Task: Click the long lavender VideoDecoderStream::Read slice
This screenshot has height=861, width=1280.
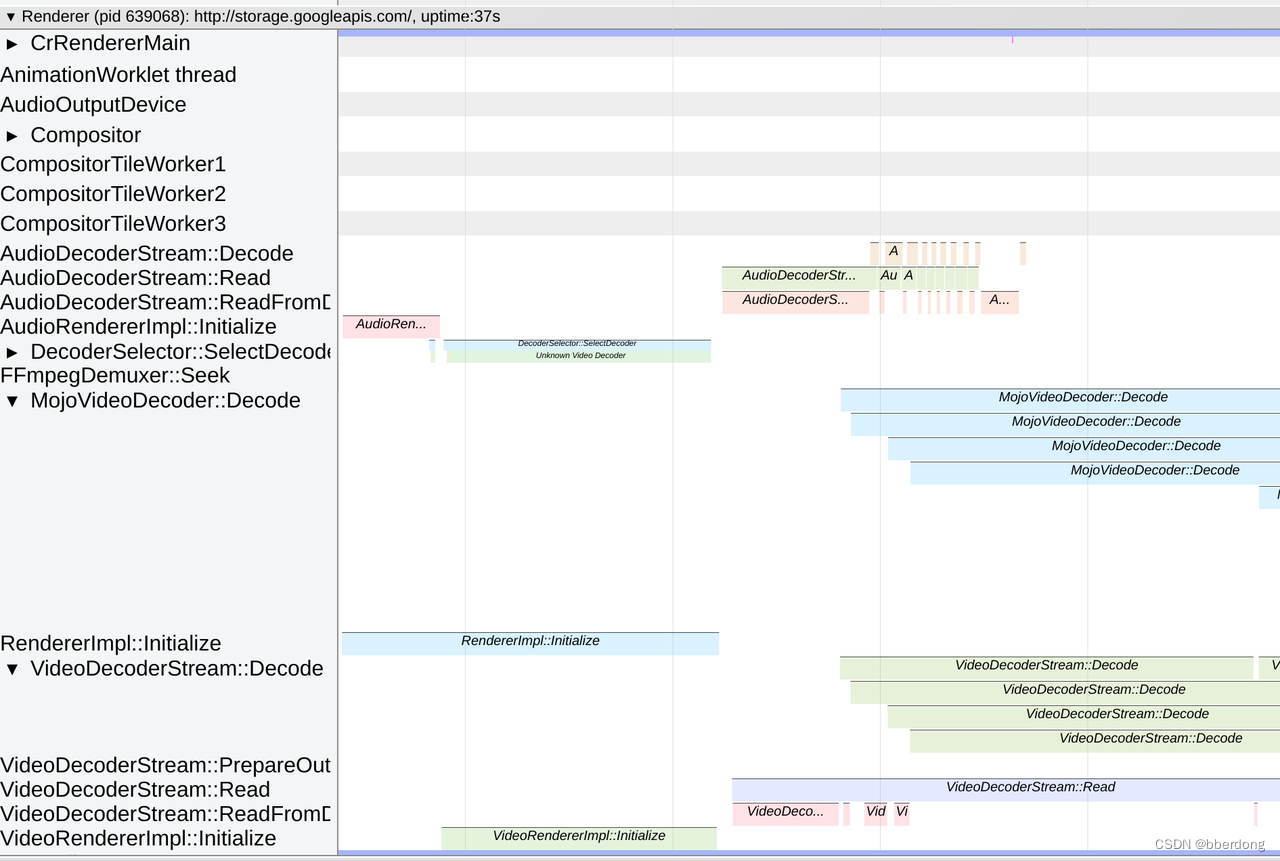Action: click(x=1006, y=790)
